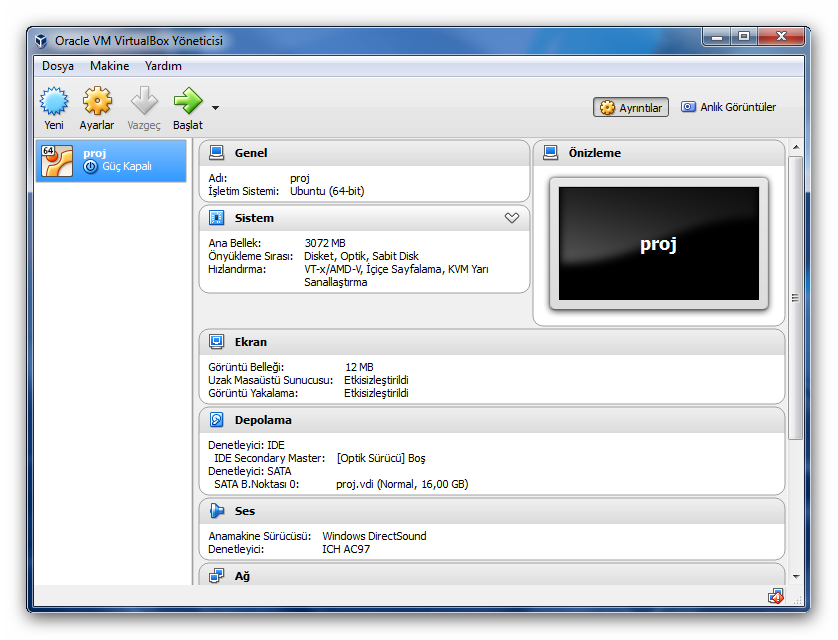The image size is (838, 640).
Task: Click the Önizleme monitor icon
Action: [x=550, y=153]
